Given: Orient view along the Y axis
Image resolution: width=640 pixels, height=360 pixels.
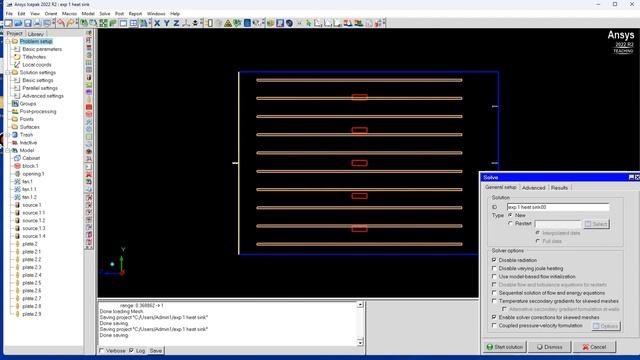Looking at the screenshot, I should click(x=167, y=23).
